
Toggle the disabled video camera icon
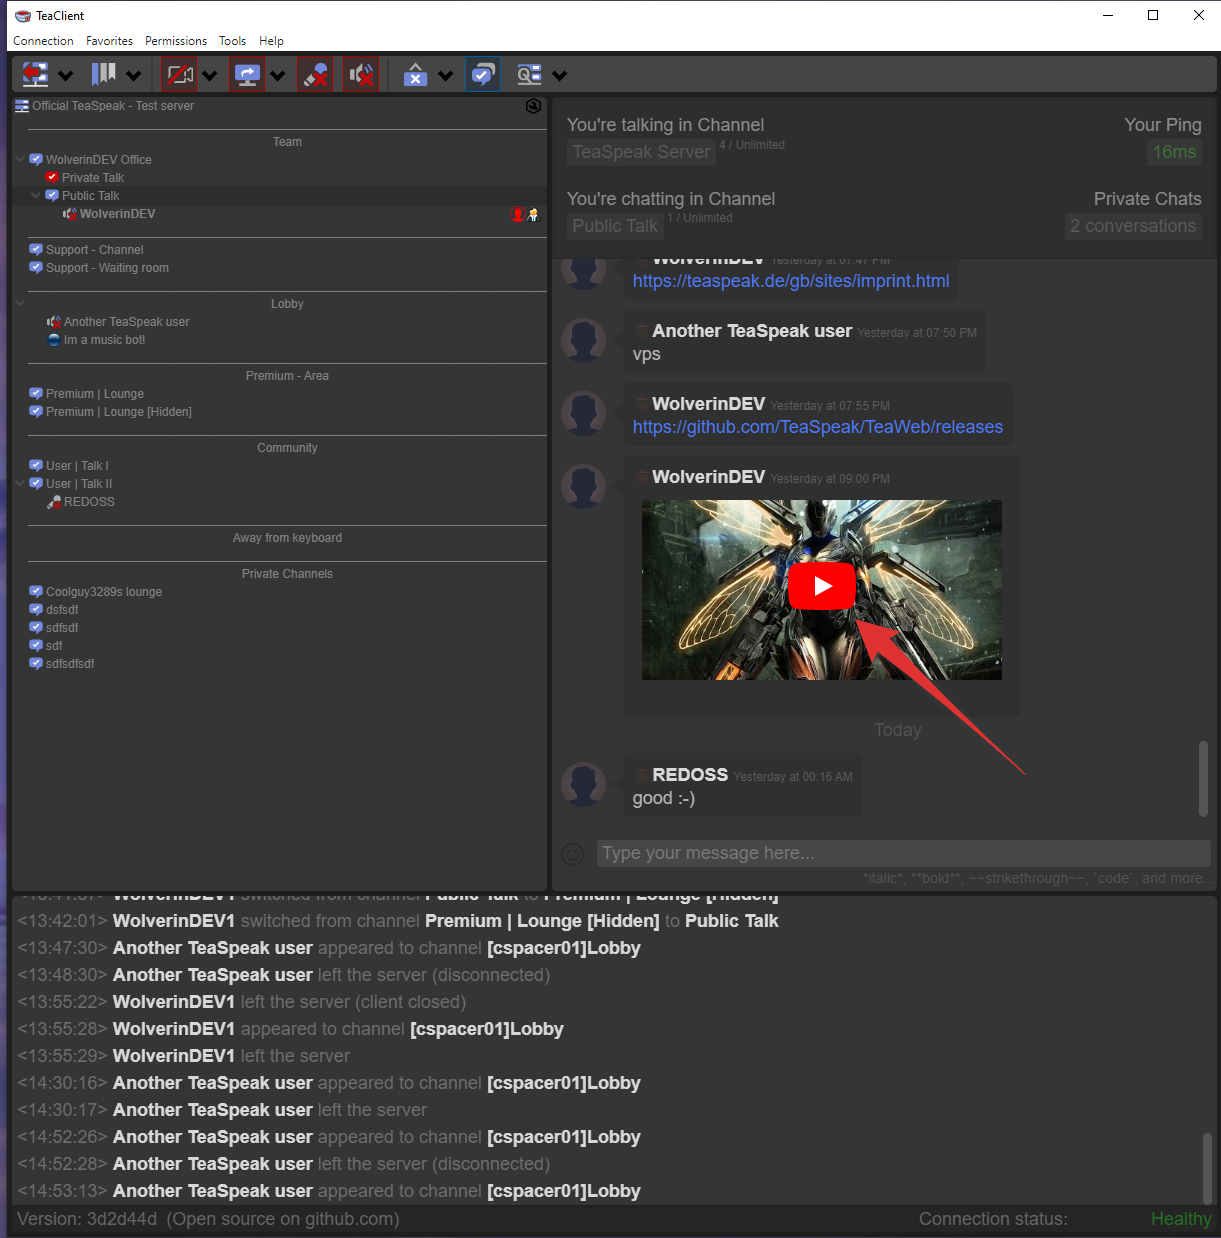coord(179,75)
